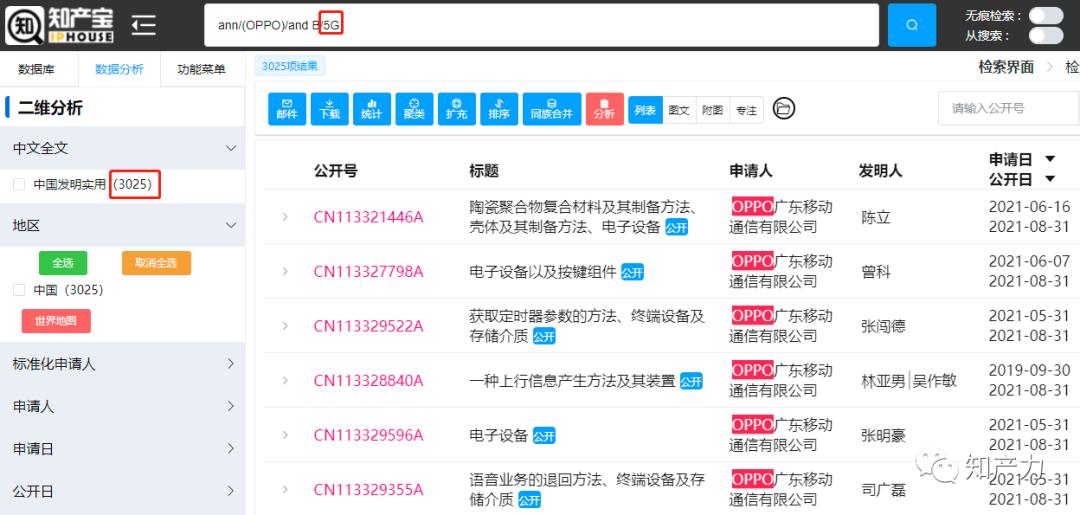Open the 世界地图 world map button
1080x515 pixels.
pos(56,321)
